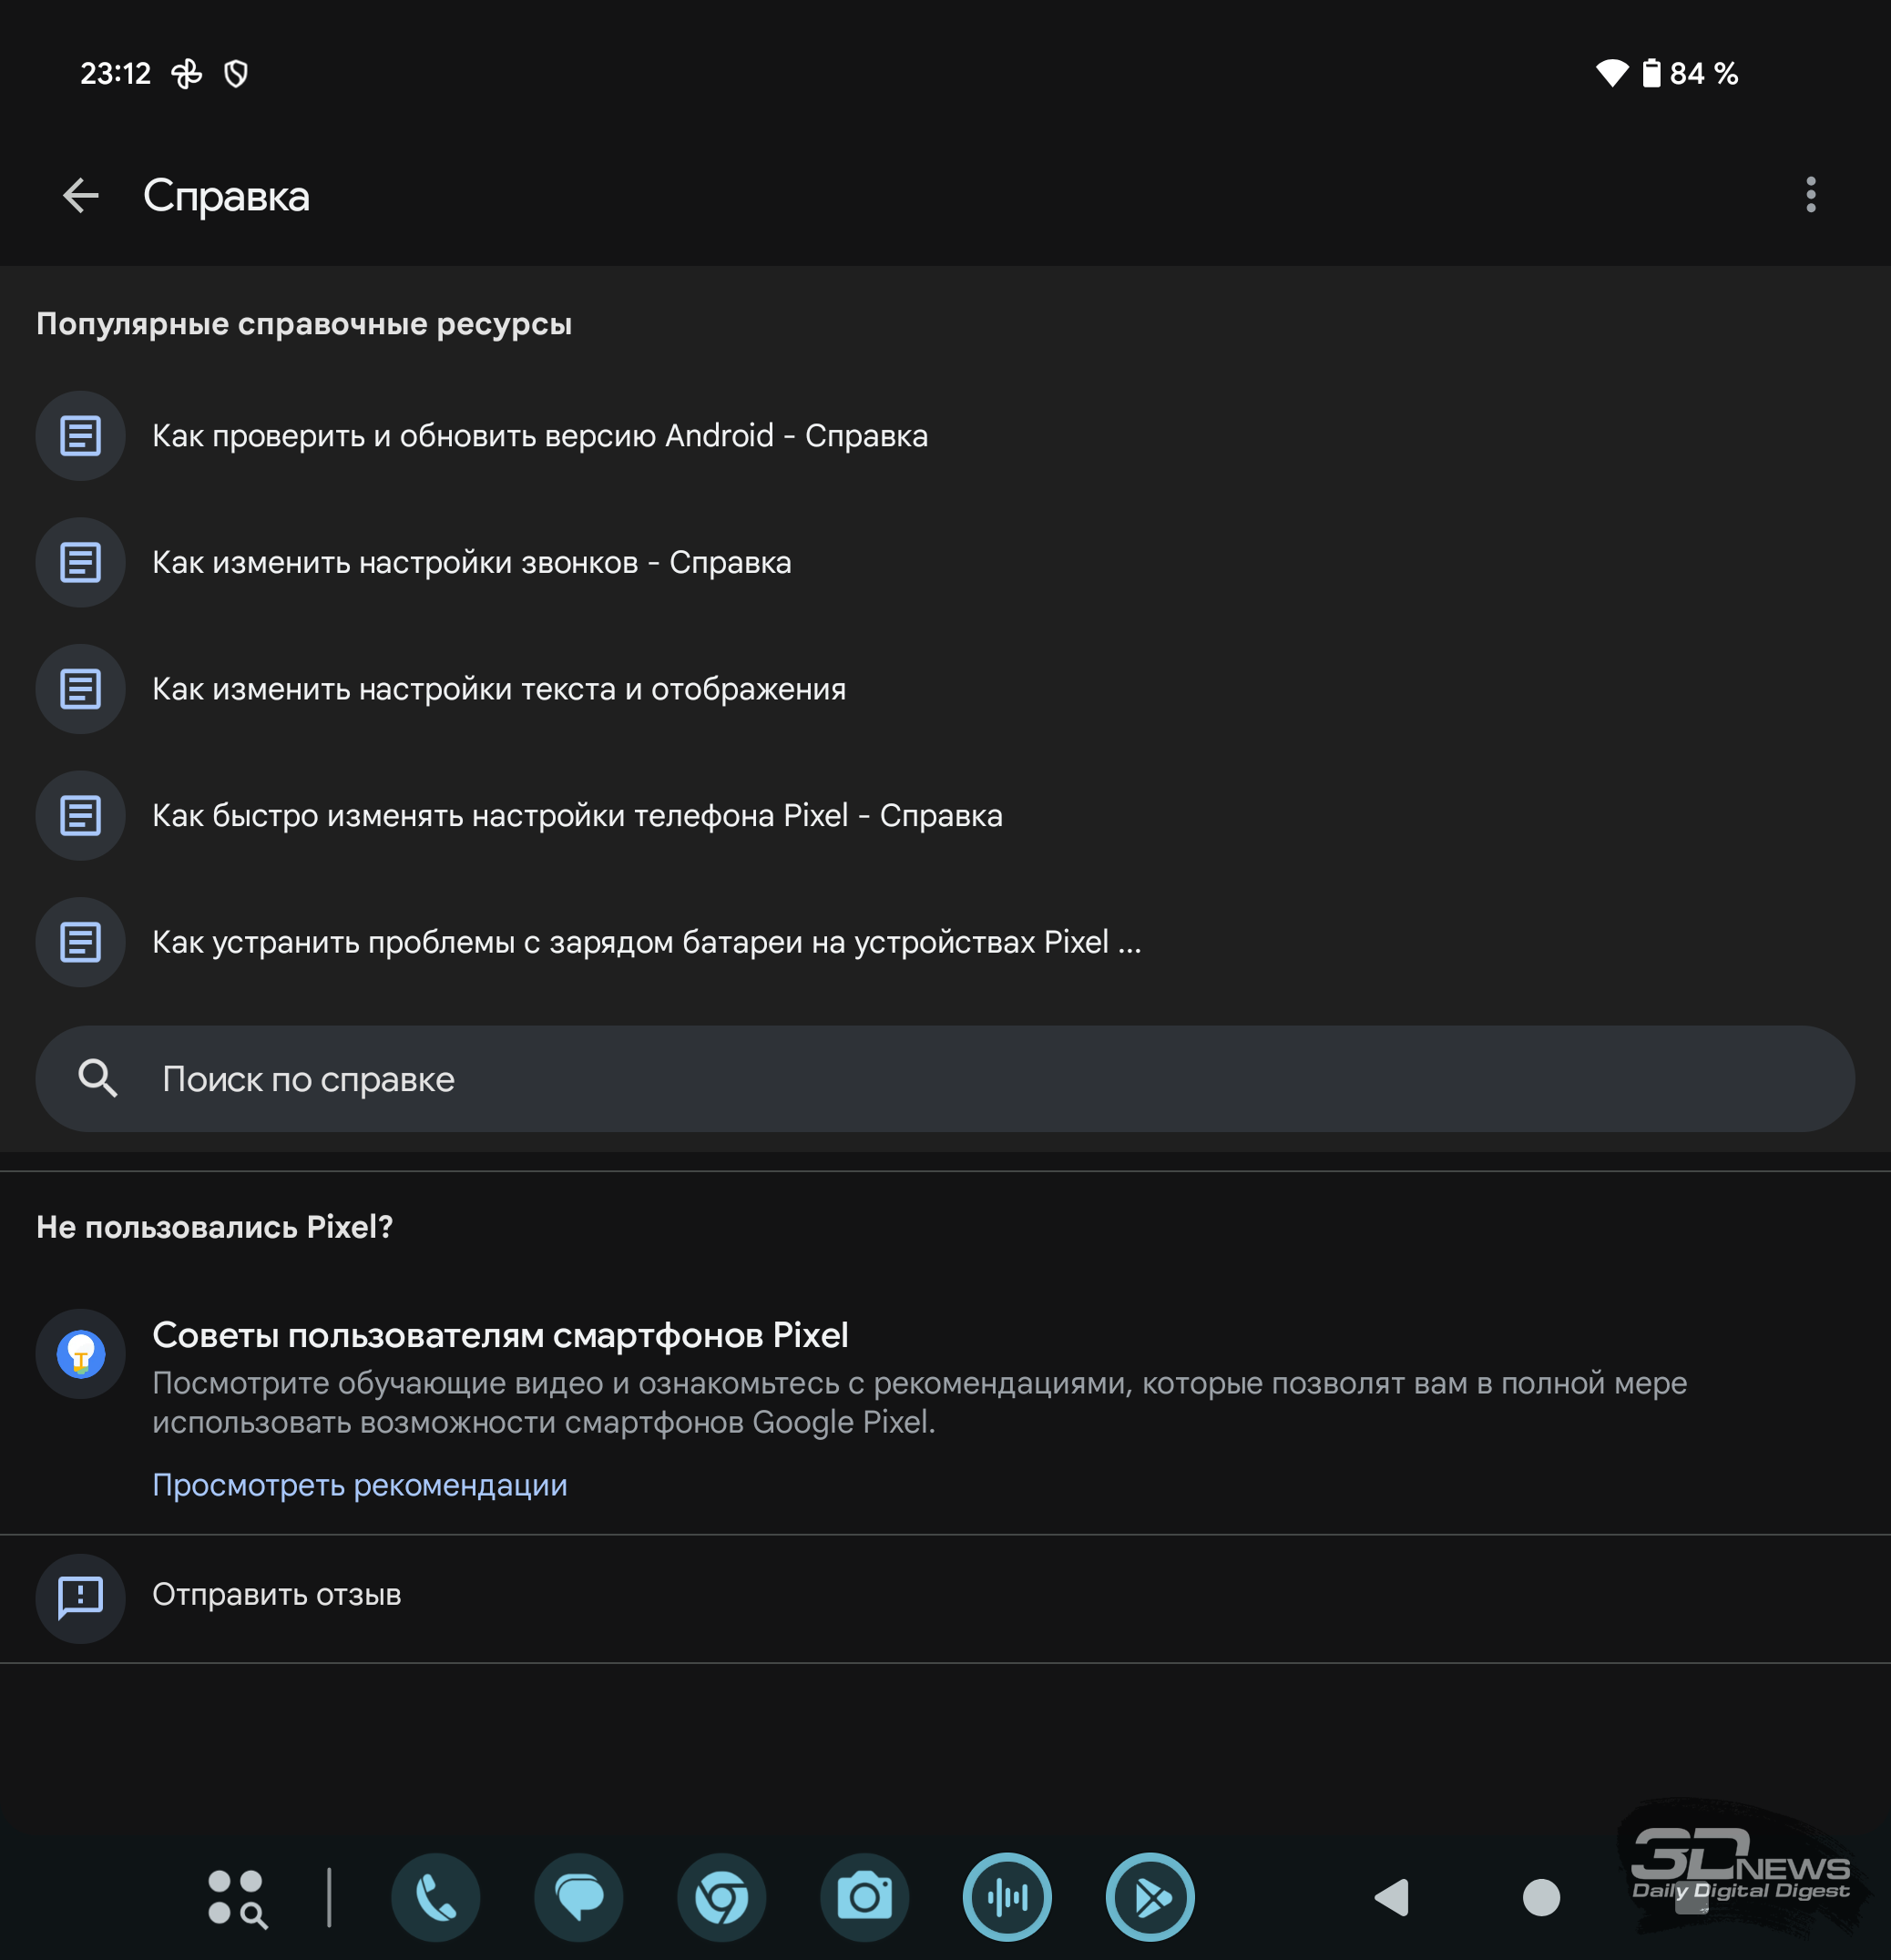
Task: Launch the Messages app from taskbar
Action: 579,1897
